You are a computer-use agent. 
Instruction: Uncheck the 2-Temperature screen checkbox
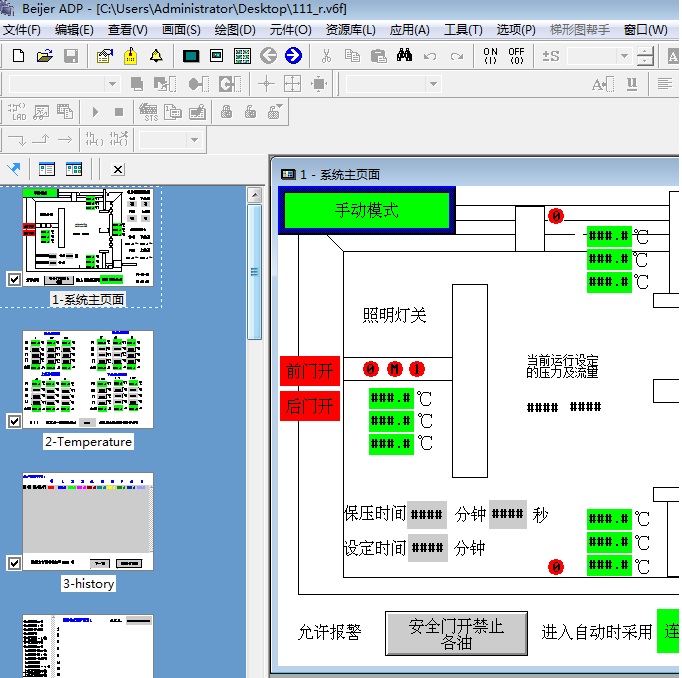pyautogui.click(x=14, y=422)
